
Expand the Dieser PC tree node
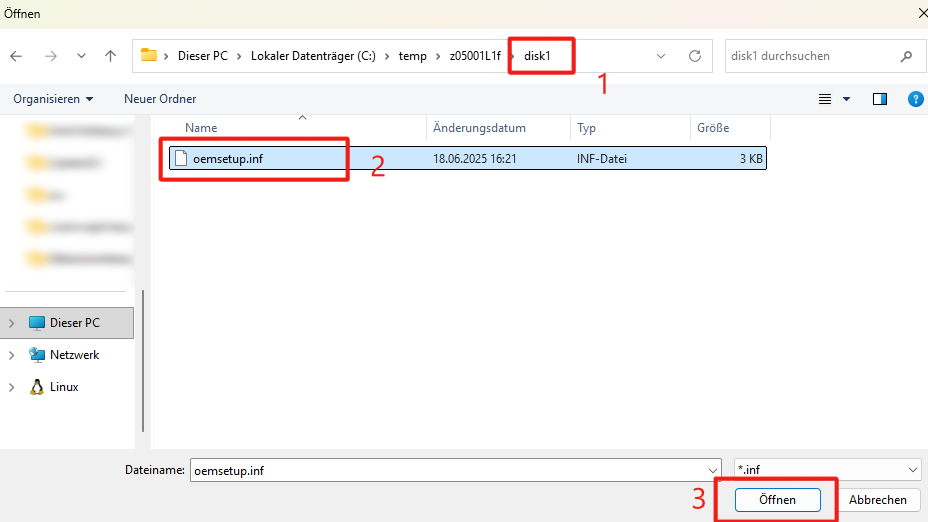click(12, 323)
